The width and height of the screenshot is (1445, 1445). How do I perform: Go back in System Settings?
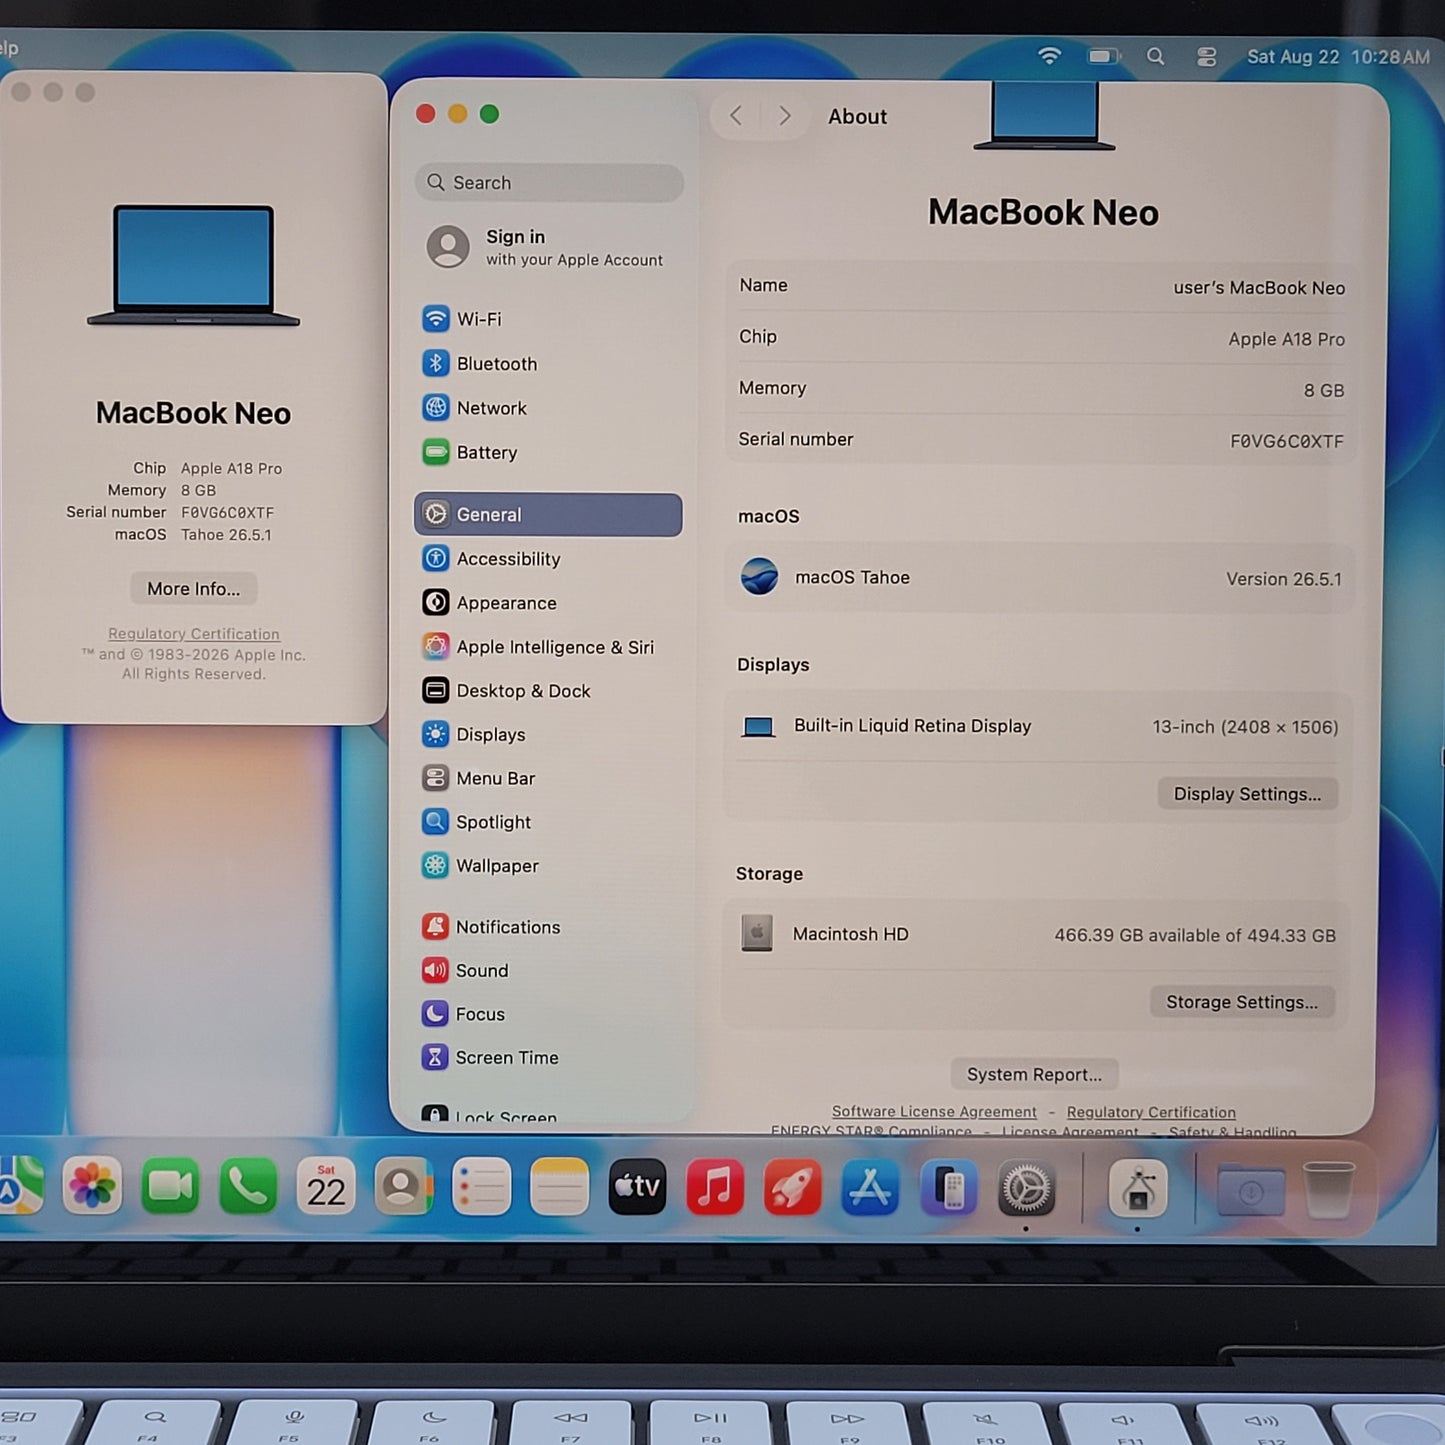click(736, 116)
